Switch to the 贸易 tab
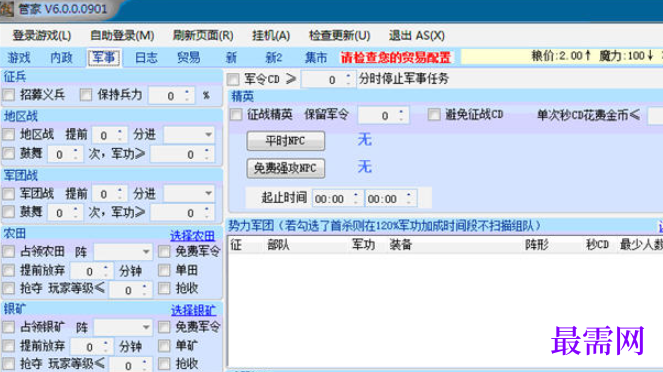Image resolution: width=663 pixels, height=372 pixels. coord(189,57)
